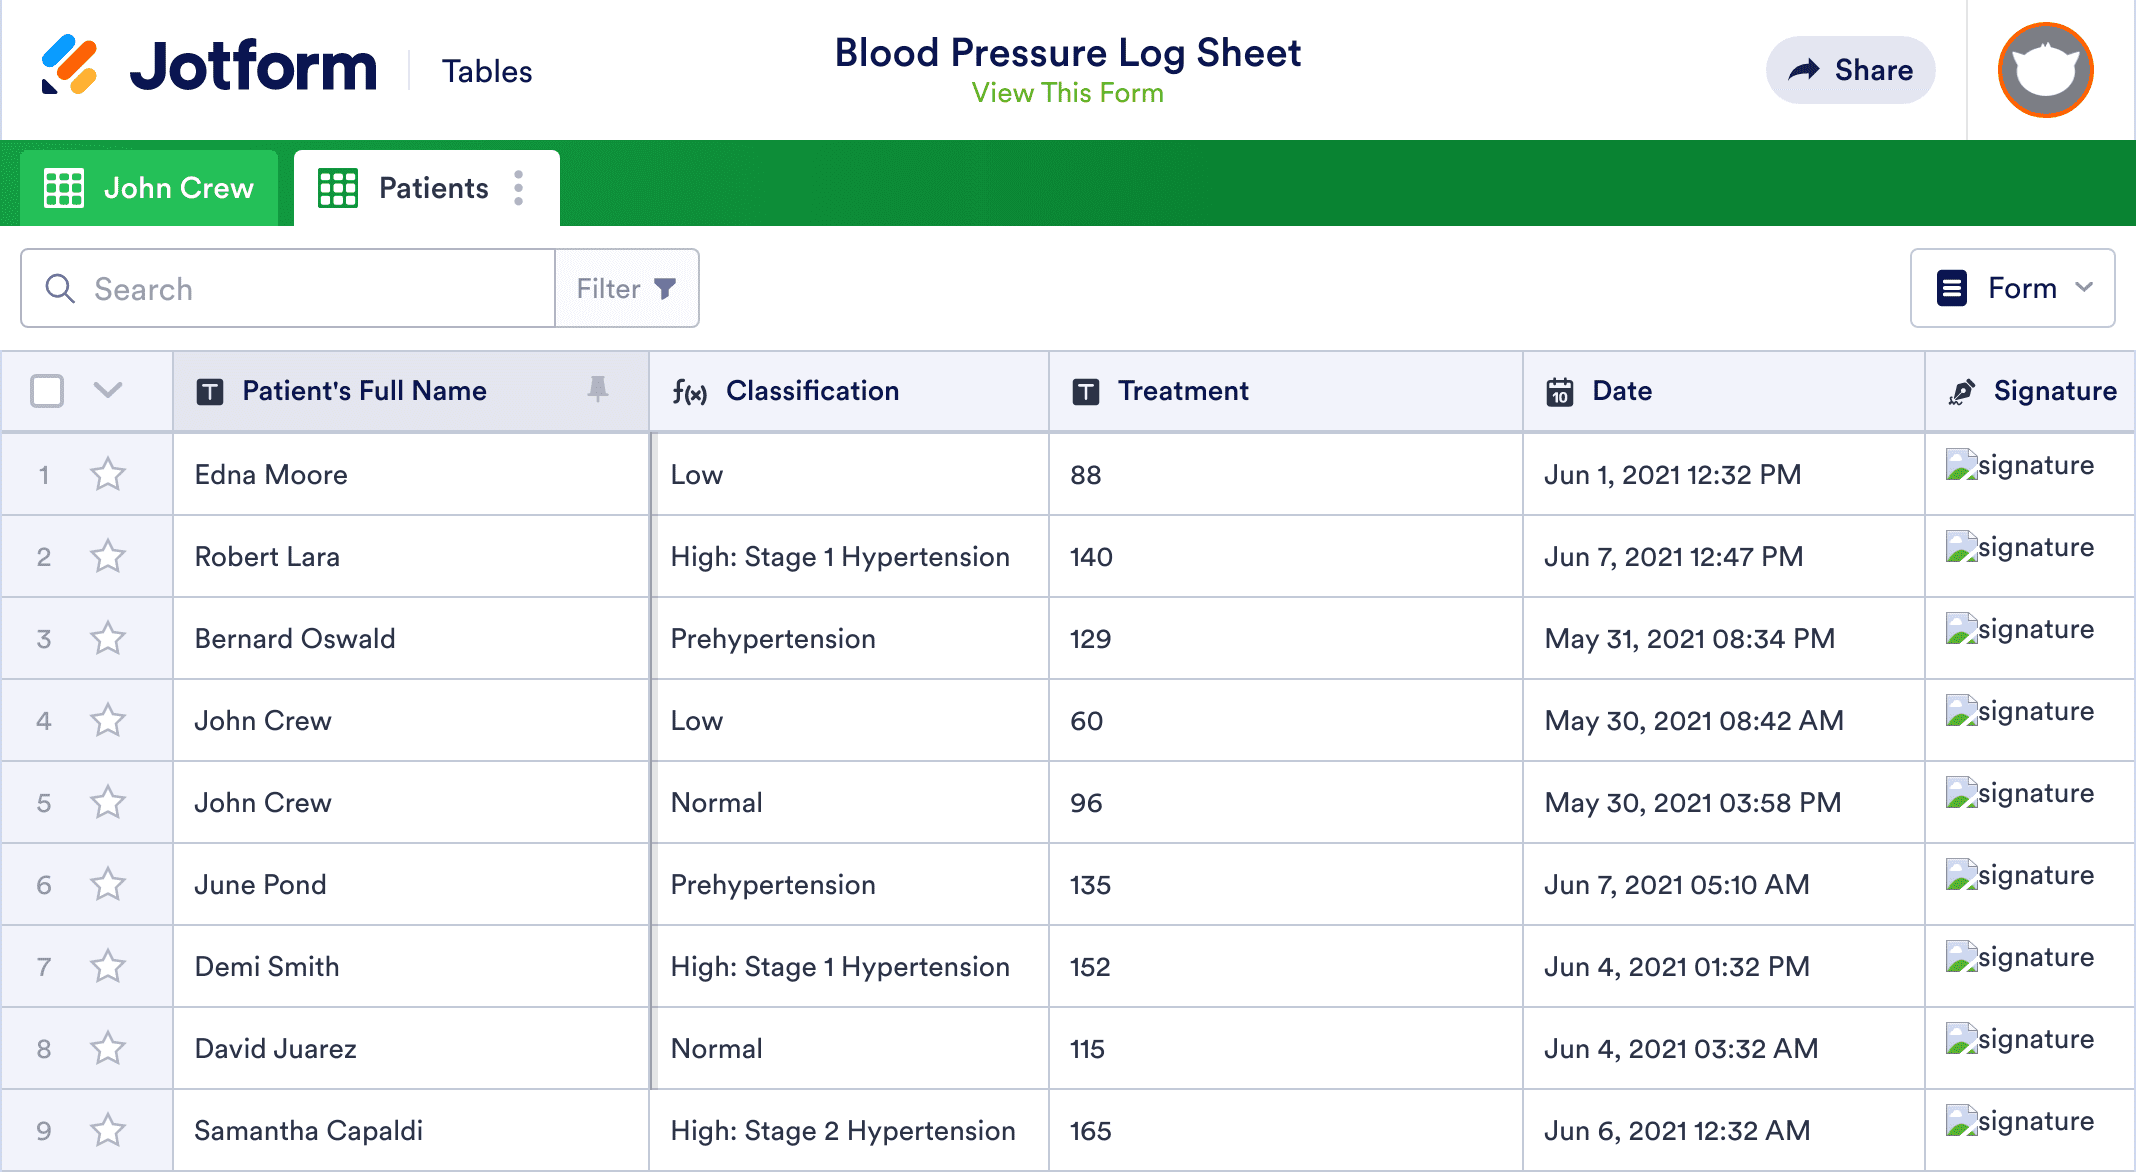Open the user avatar profile menu
This screenshot has width=2136, height=1172.
[x=2045, y=70]
